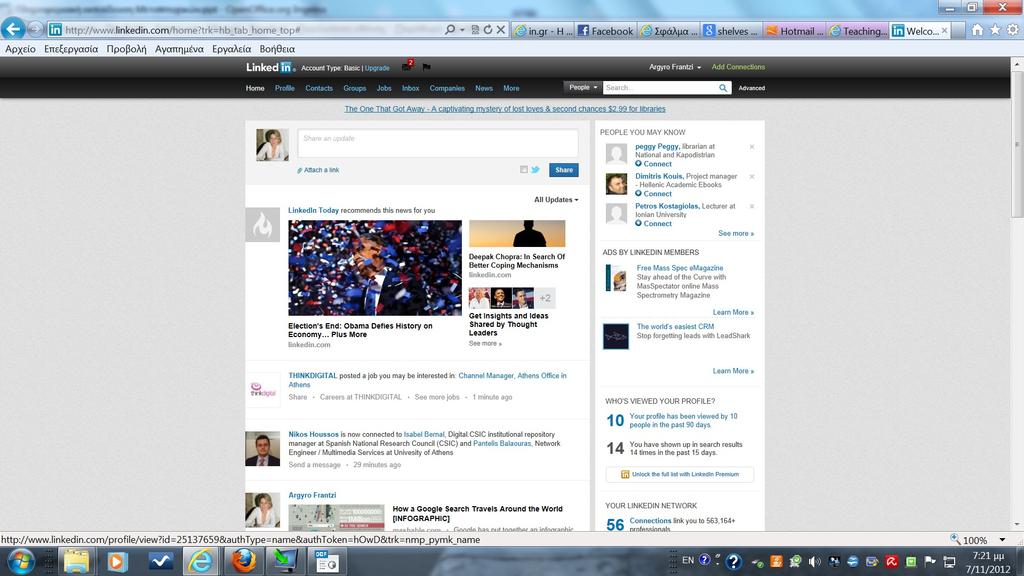Click the Windows Start orb
1024x576 pixels.
[x=20, y=562]
